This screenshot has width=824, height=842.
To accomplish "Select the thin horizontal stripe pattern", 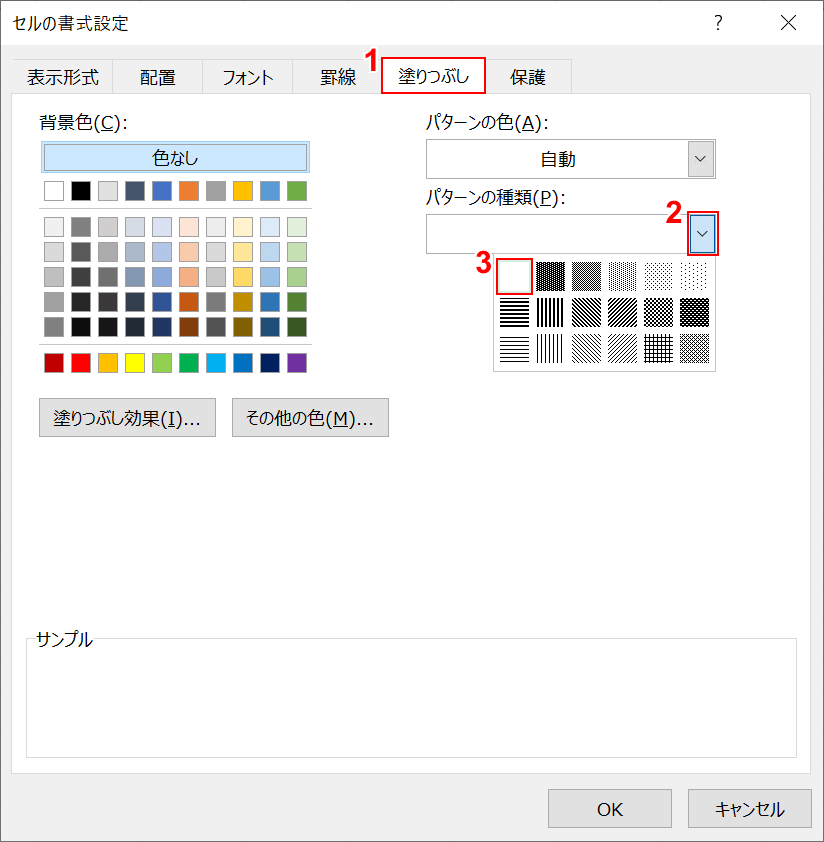I will coord(515,349).
